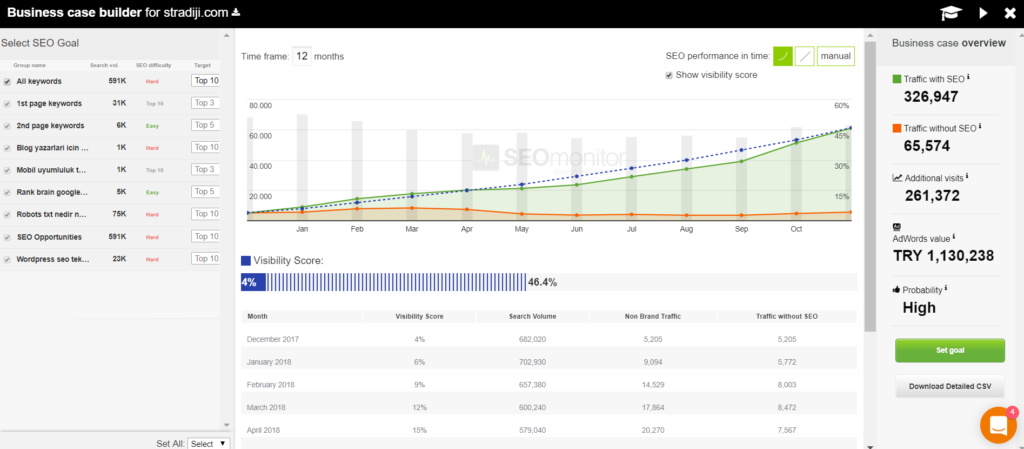Toggle the Robots txt nedir checkbox

(7, 215)
